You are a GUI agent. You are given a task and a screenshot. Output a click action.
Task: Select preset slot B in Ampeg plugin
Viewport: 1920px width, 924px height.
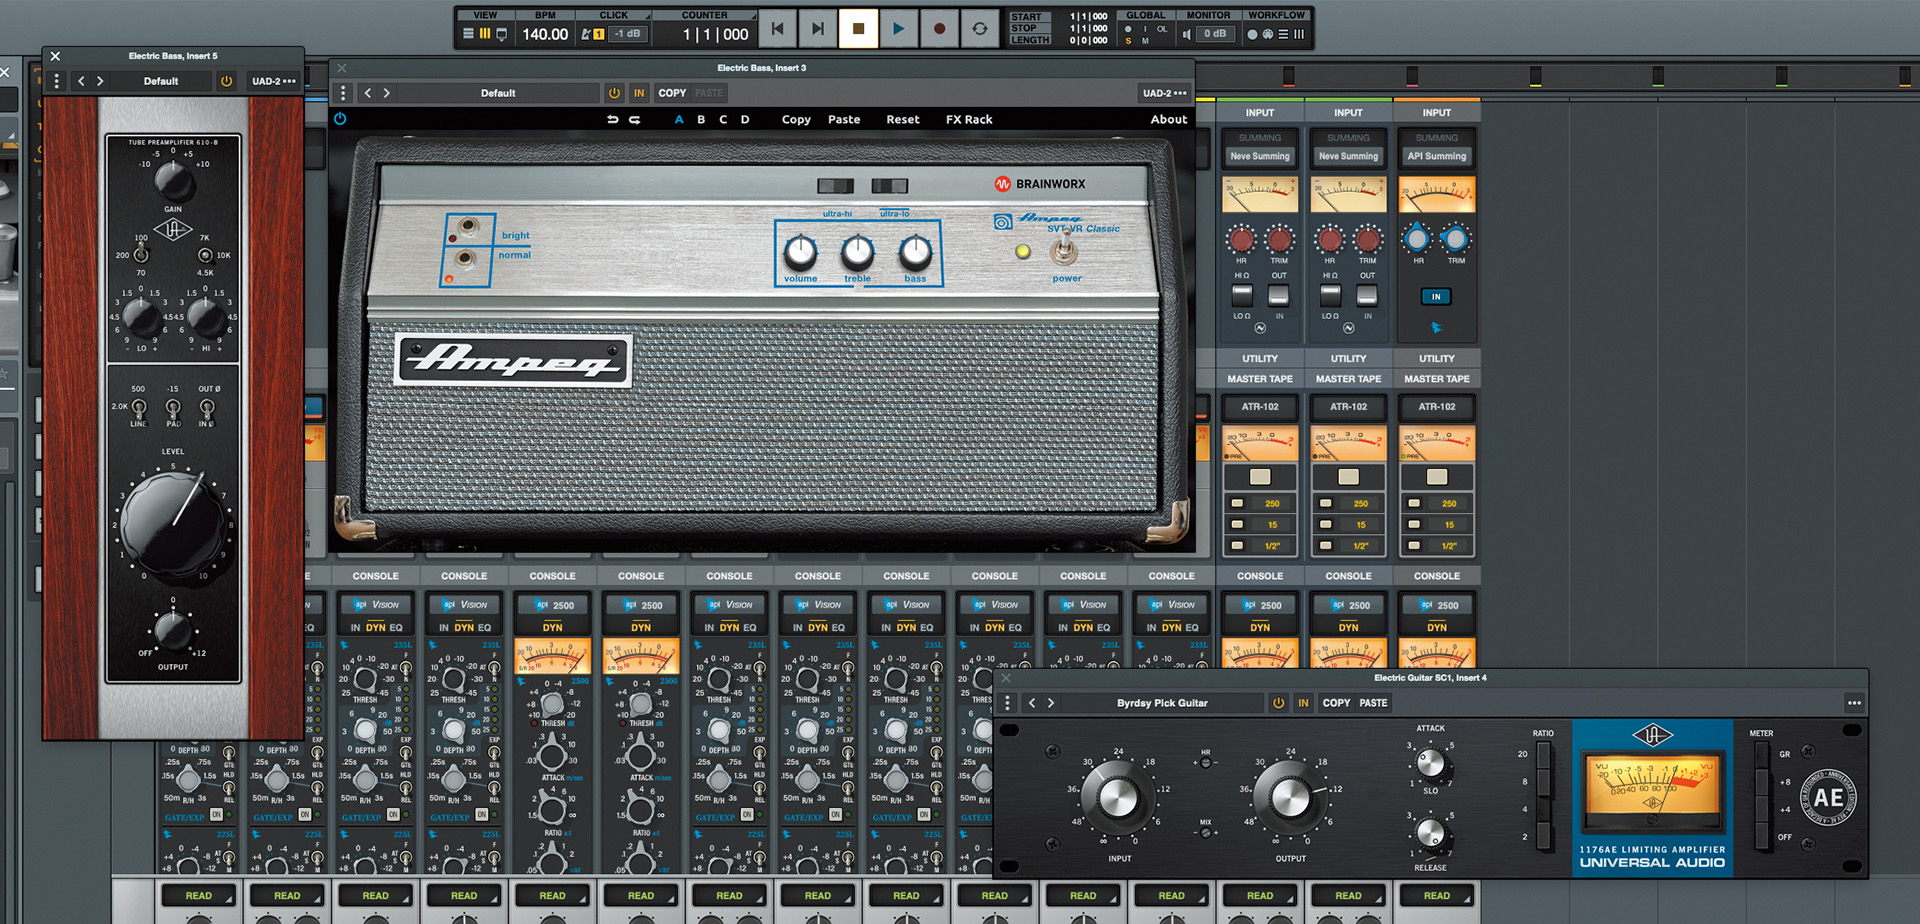(701, 119)
